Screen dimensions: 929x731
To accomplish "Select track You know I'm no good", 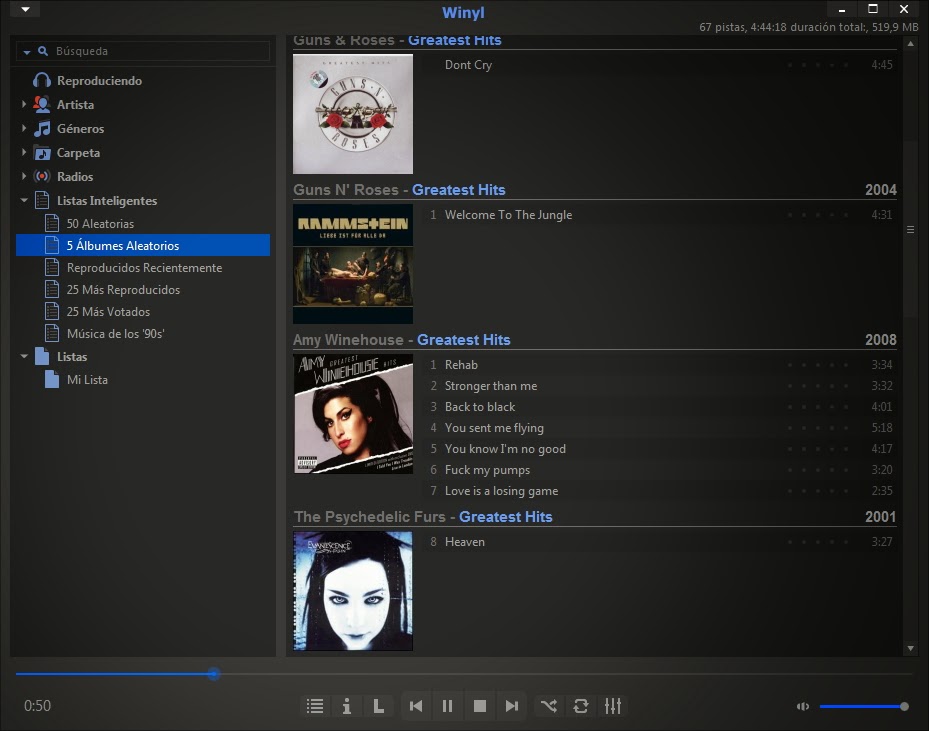I will coord(660,448).
